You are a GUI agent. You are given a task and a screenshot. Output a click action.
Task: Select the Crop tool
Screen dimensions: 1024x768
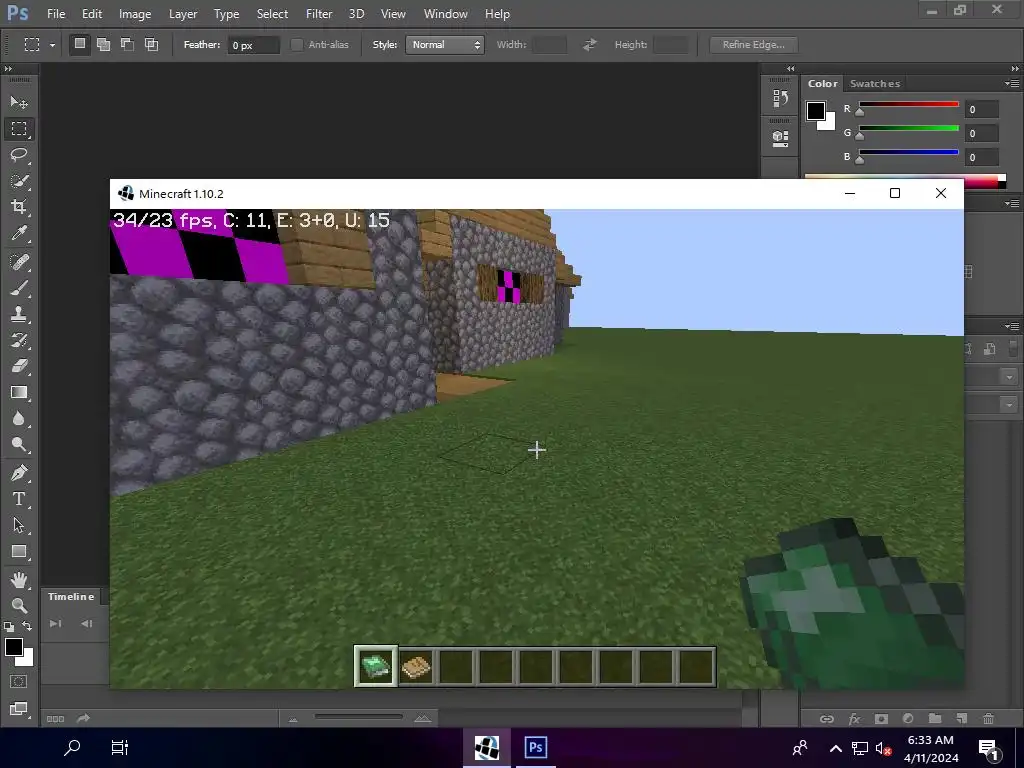(x=19, y=207)
